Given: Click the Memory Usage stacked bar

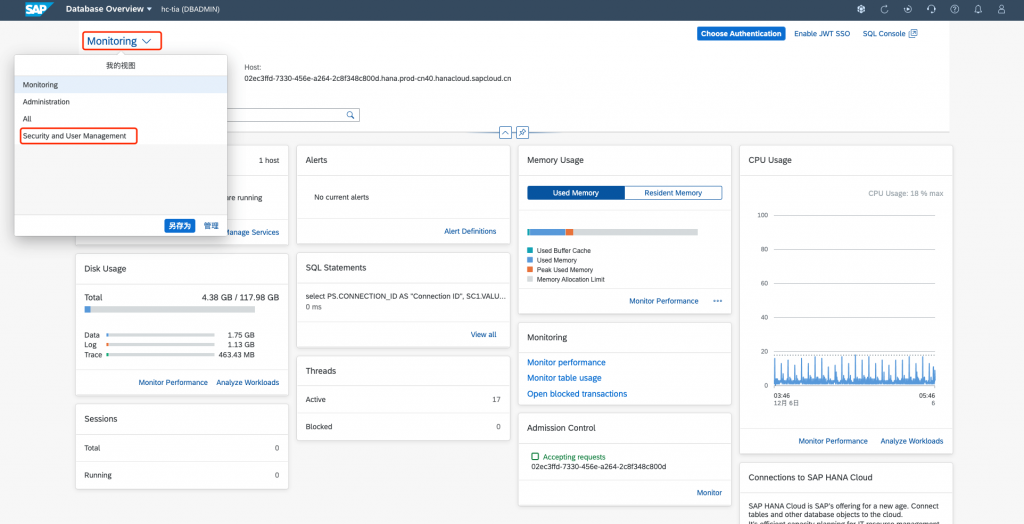Looking at the screenshot, I should tap(612, 232).
